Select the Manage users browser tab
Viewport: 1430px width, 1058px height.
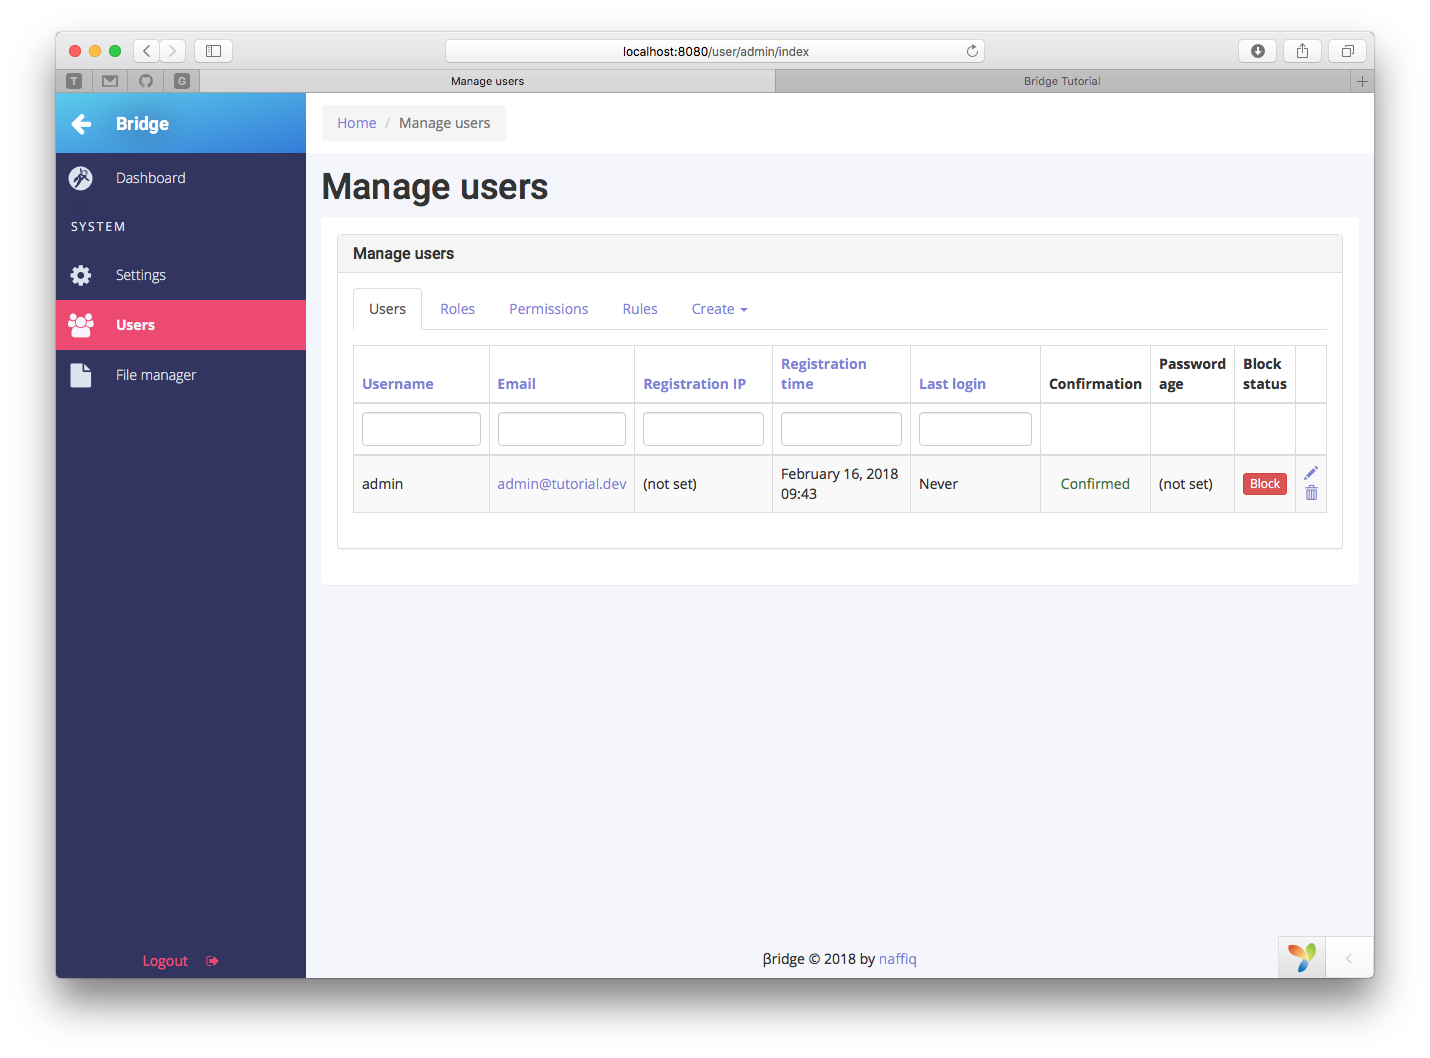pos(487,82)
